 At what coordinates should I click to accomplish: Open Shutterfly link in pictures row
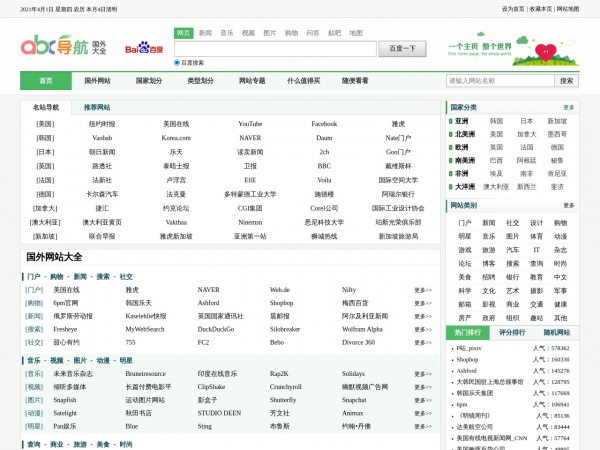283,400
